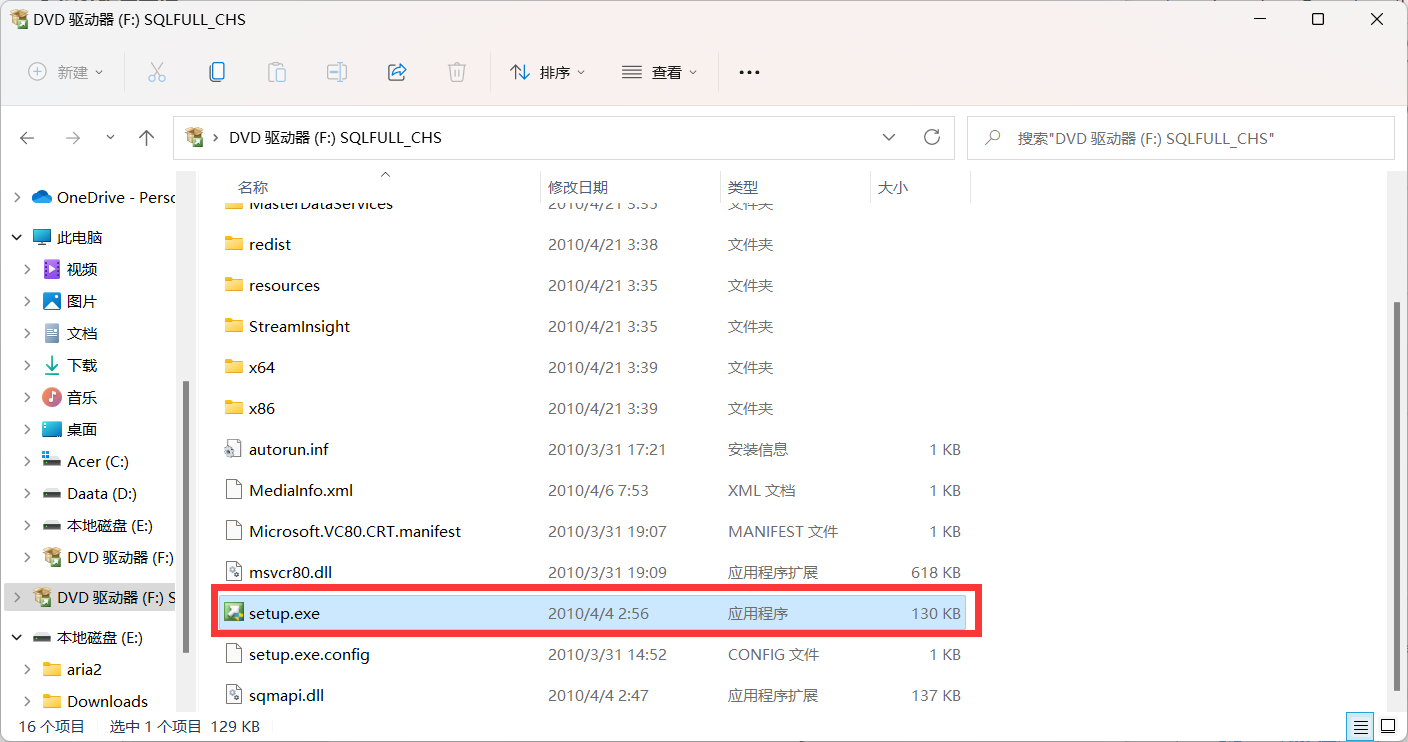Go up one folder with Up arrow
Image resolution: width=1408 pixels, height=742 pixels.
click(147, 138)
